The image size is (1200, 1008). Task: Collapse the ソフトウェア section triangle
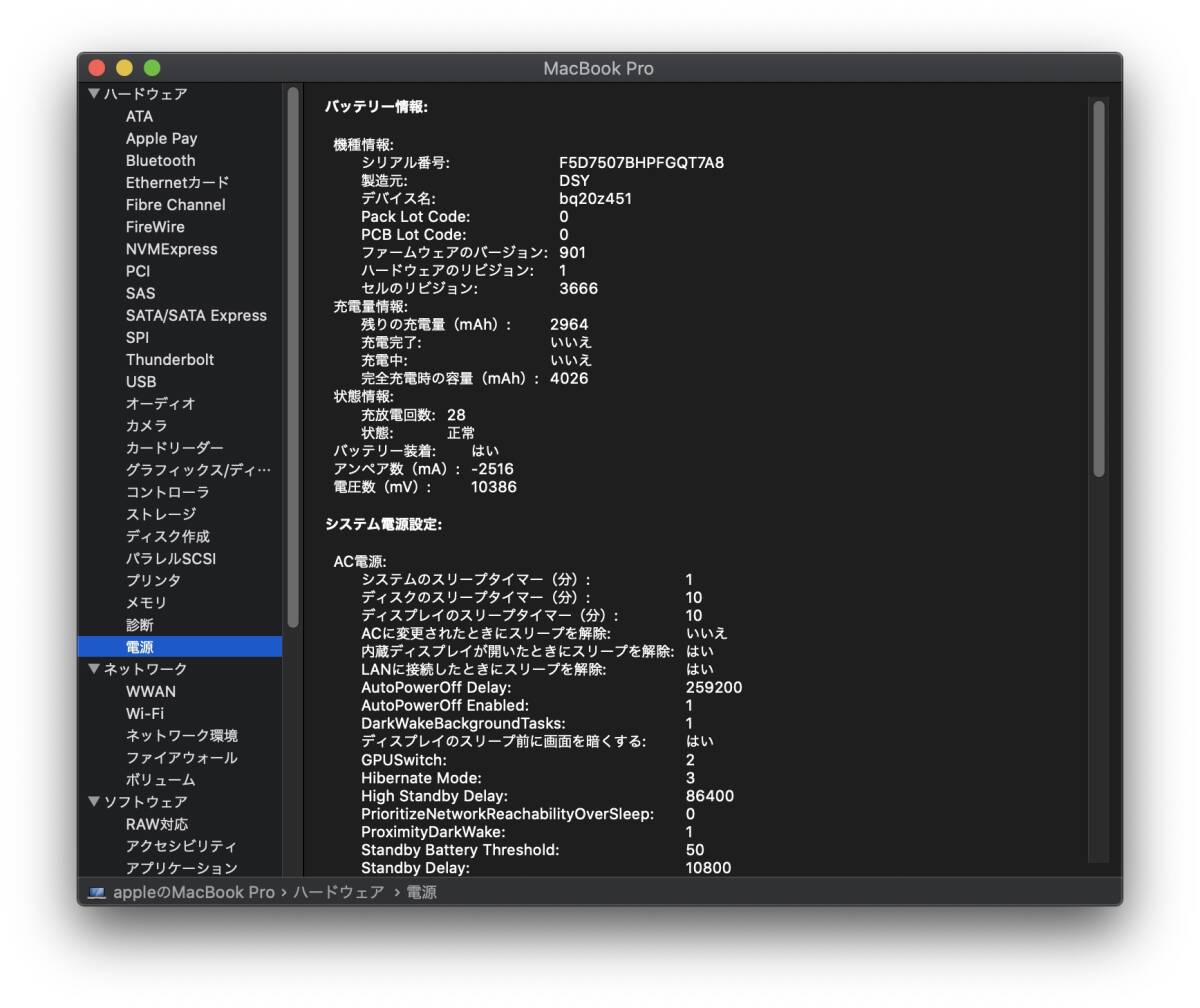94,802
